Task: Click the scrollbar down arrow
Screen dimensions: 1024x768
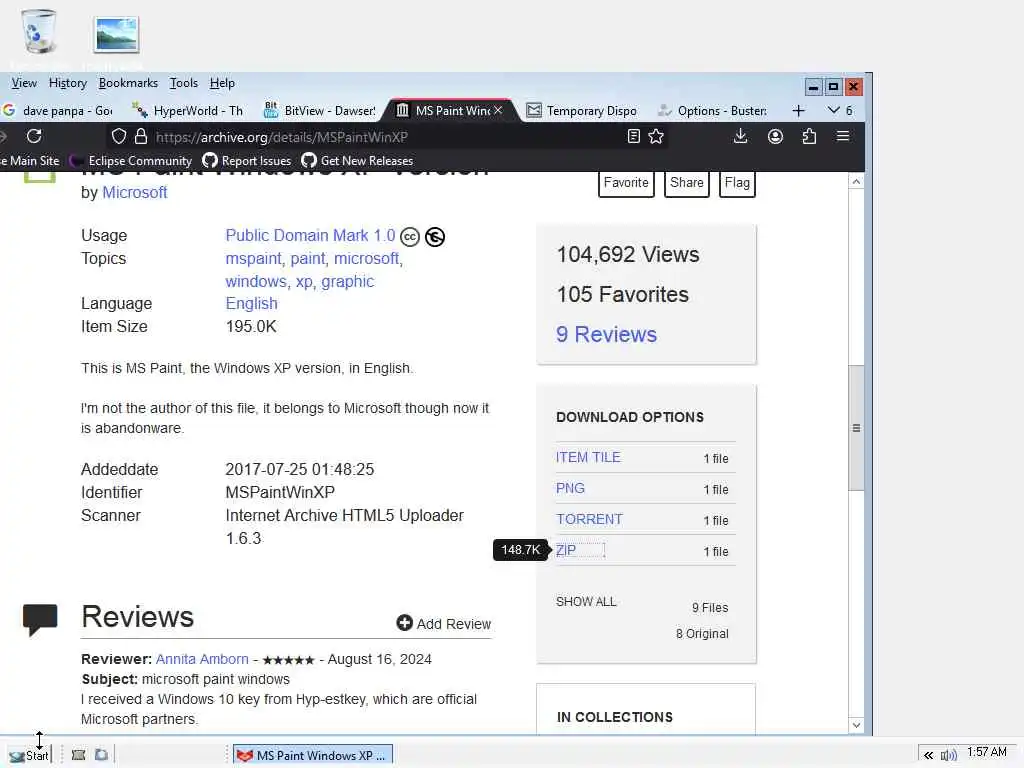Action: pos(856,725)
